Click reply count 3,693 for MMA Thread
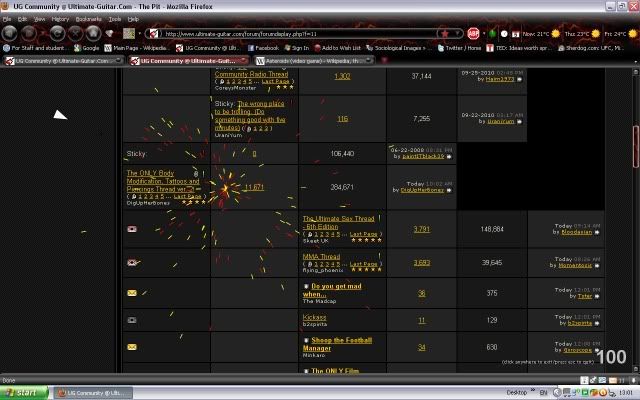Image resolution: width=640 pixels, height=400 pixels. tap(422, 263)
